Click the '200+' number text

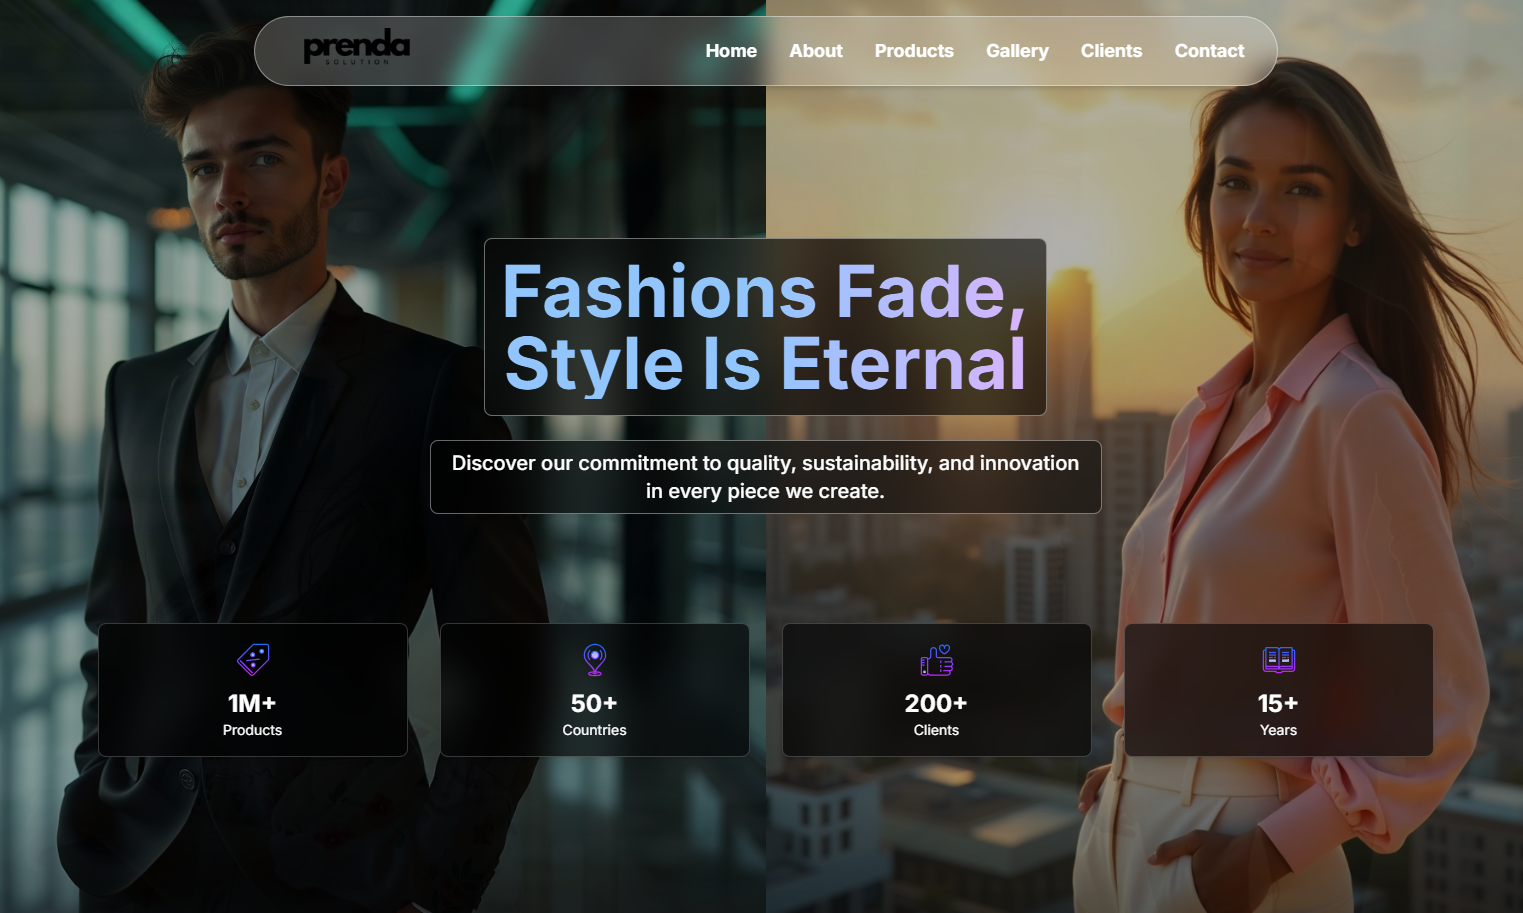click(936, 704)
